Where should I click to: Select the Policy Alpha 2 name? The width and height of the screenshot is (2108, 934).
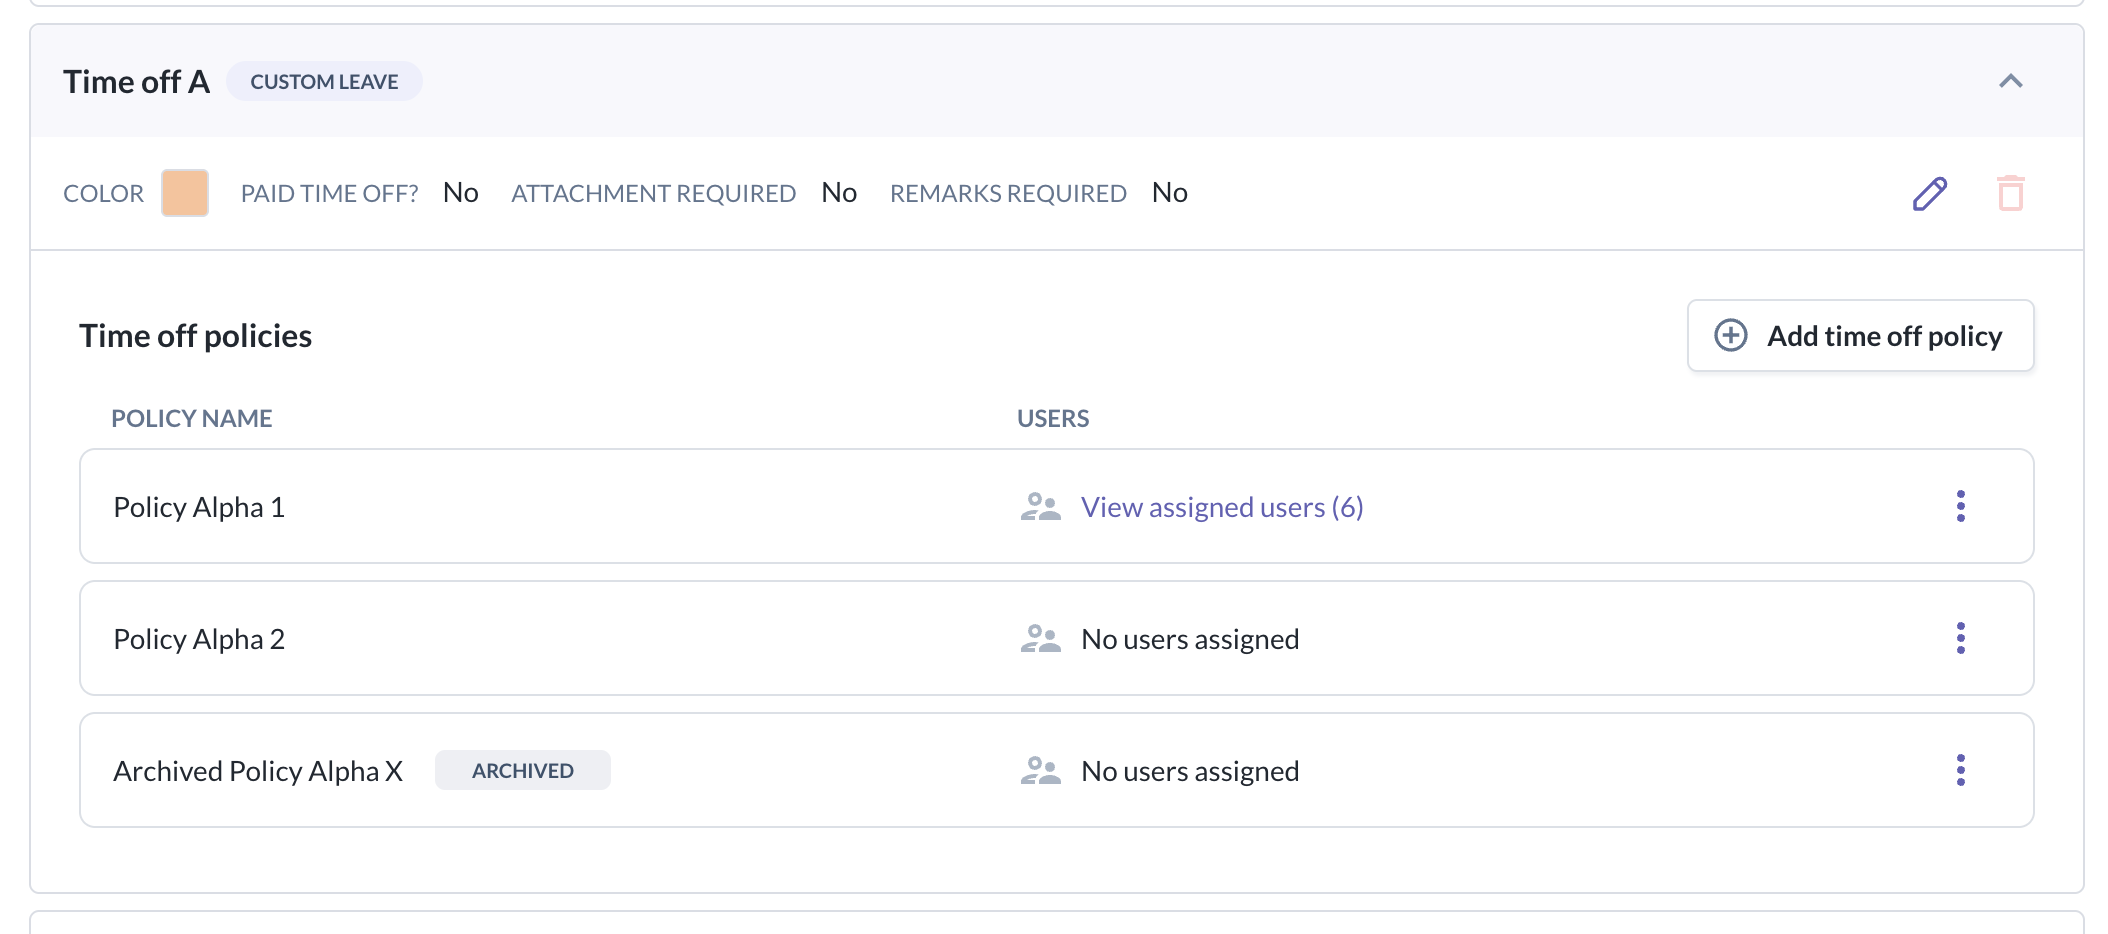pos(199,639)
